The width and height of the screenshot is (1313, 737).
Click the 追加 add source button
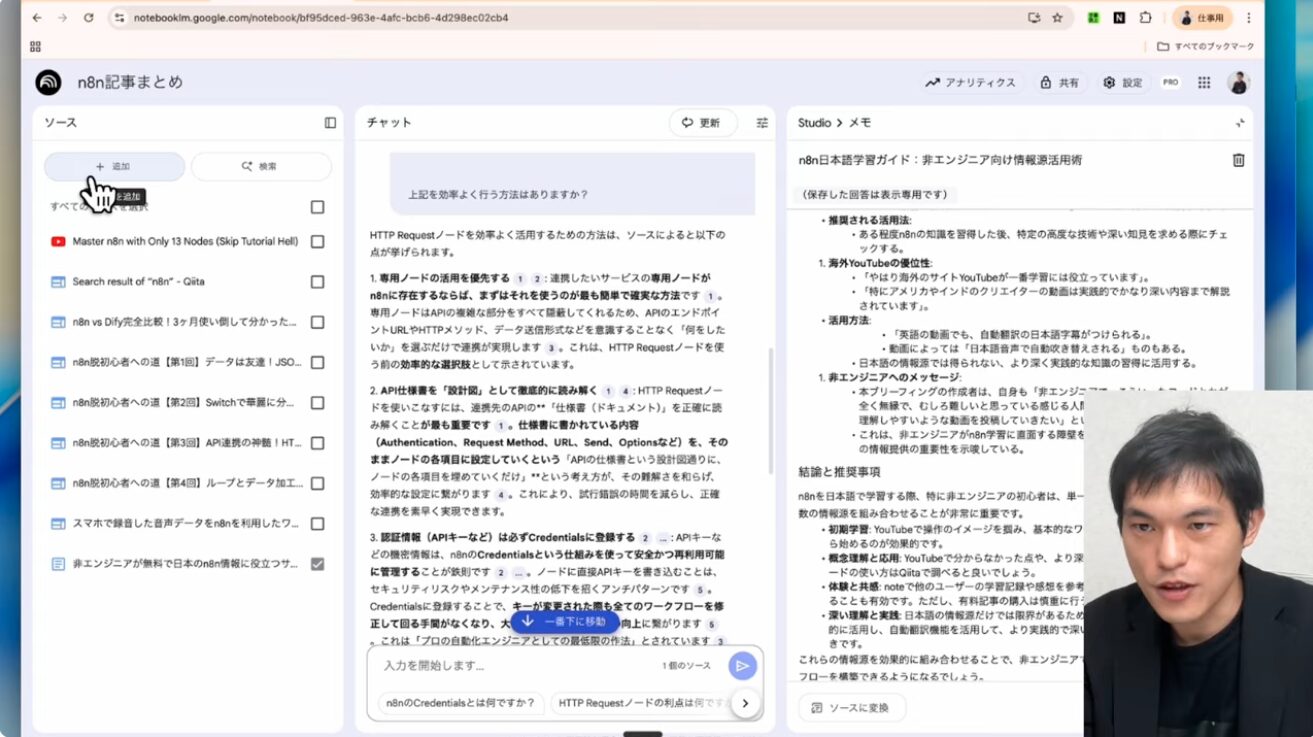114,167
